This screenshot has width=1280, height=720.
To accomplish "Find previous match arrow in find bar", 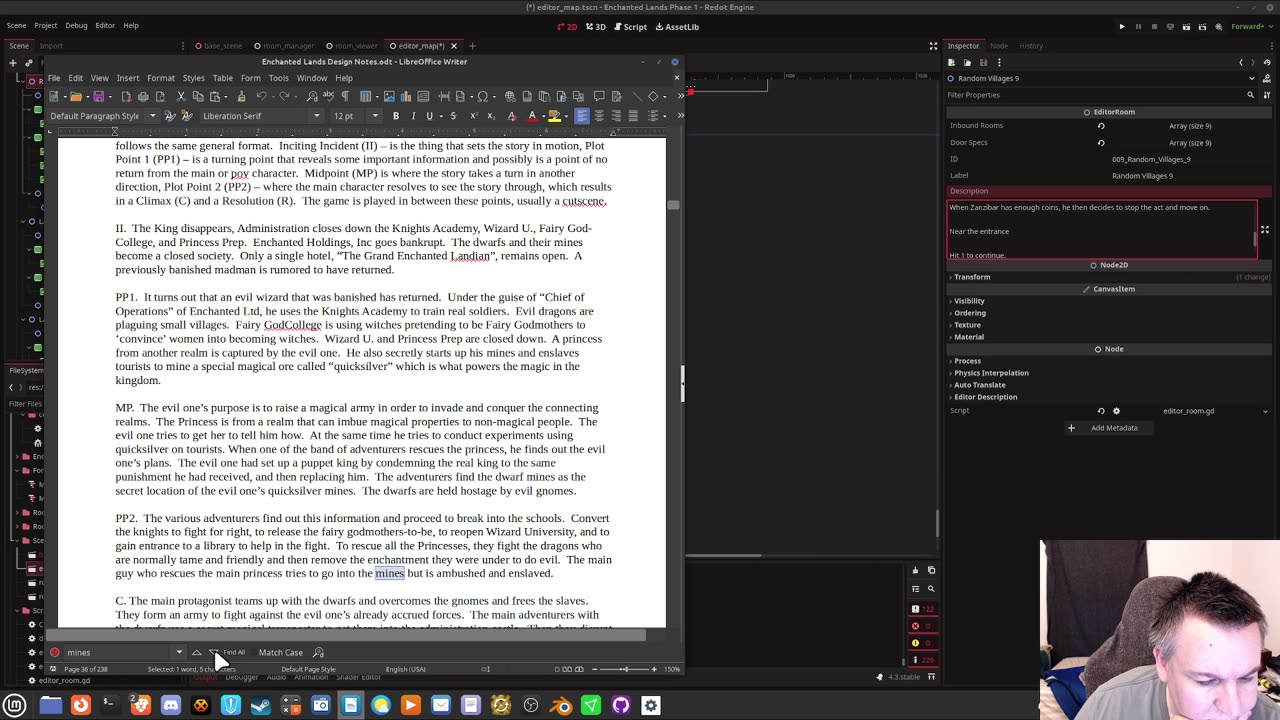I will tap(196, 652).
